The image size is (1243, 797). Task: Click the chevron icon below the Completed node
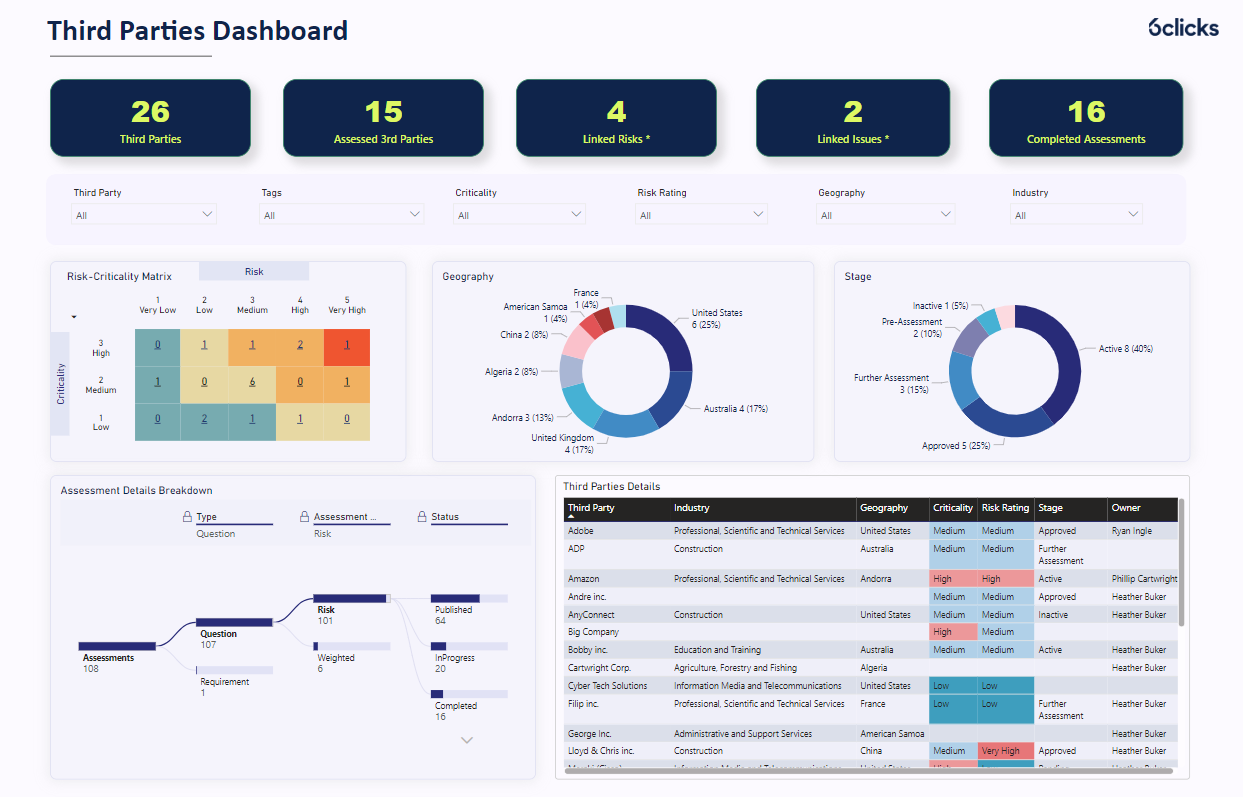(x=466, y=739)
